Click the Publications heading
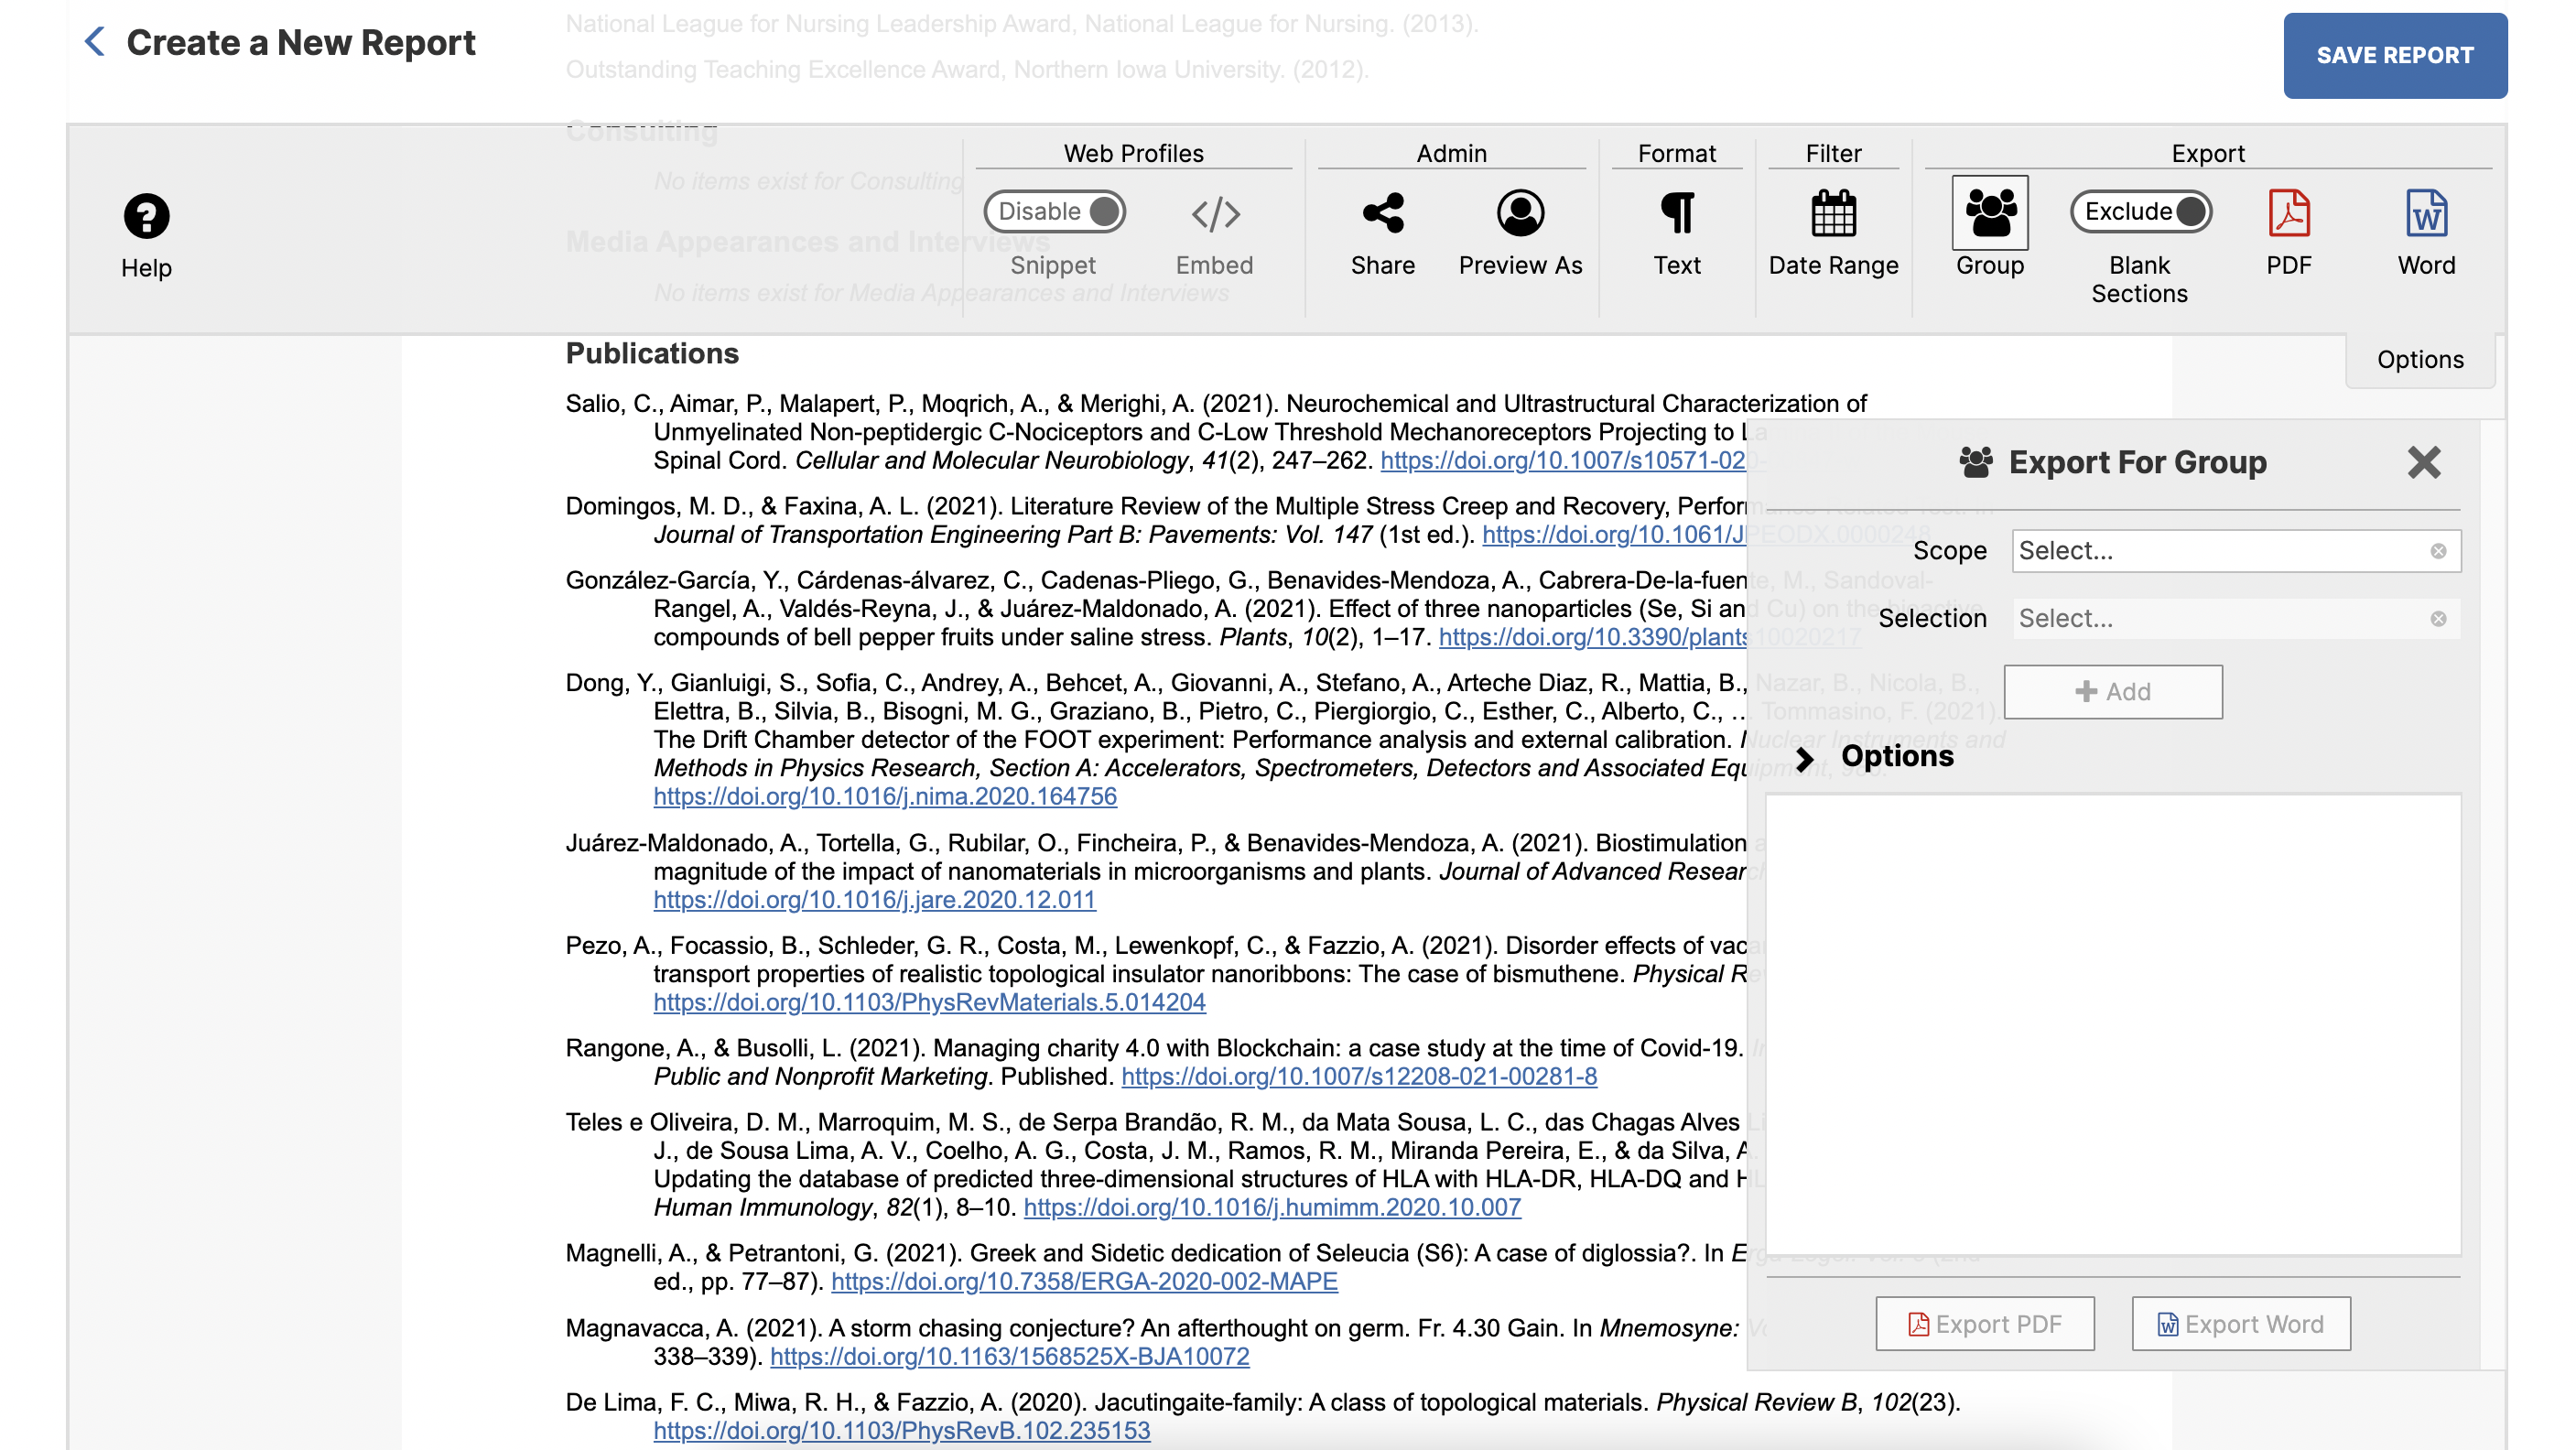Viewport: 2576px width, 1450px height. 652,354
